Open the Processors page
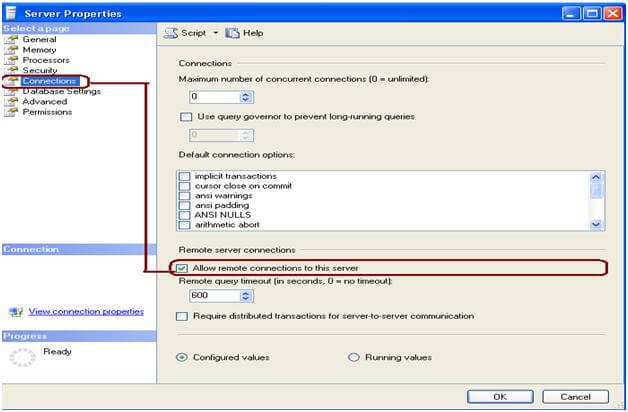 coord(46,60)
